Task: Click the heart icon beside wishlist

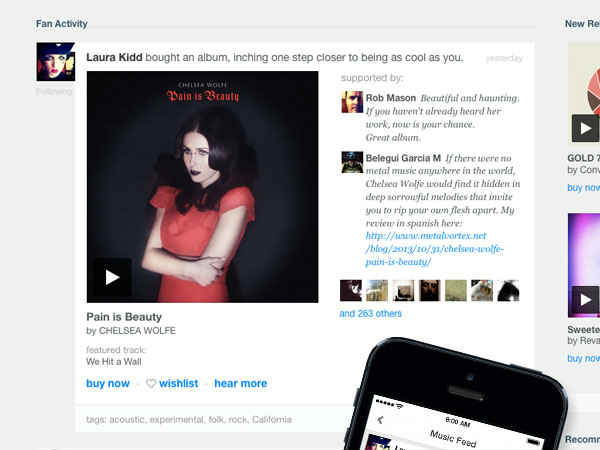Action: pyautogui.click(x=151, y=383)
